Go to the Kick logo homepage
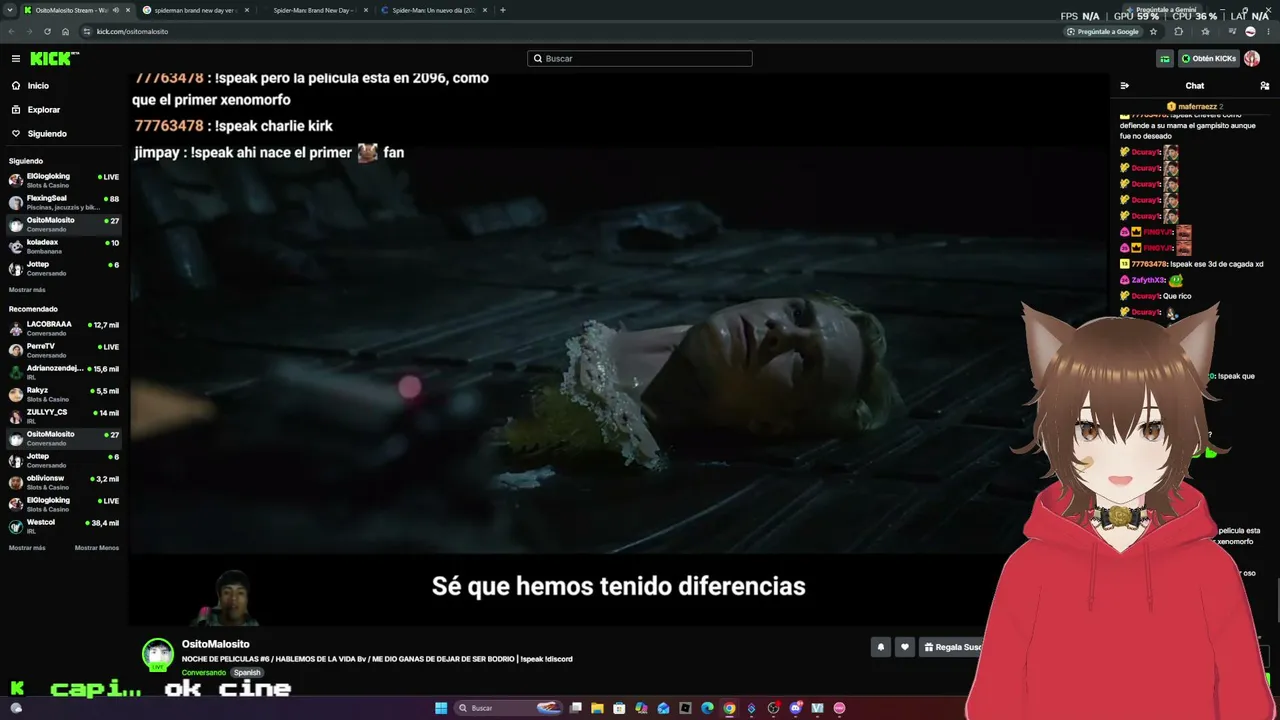The image size is (1280, 720). click(x=54, y=59)
